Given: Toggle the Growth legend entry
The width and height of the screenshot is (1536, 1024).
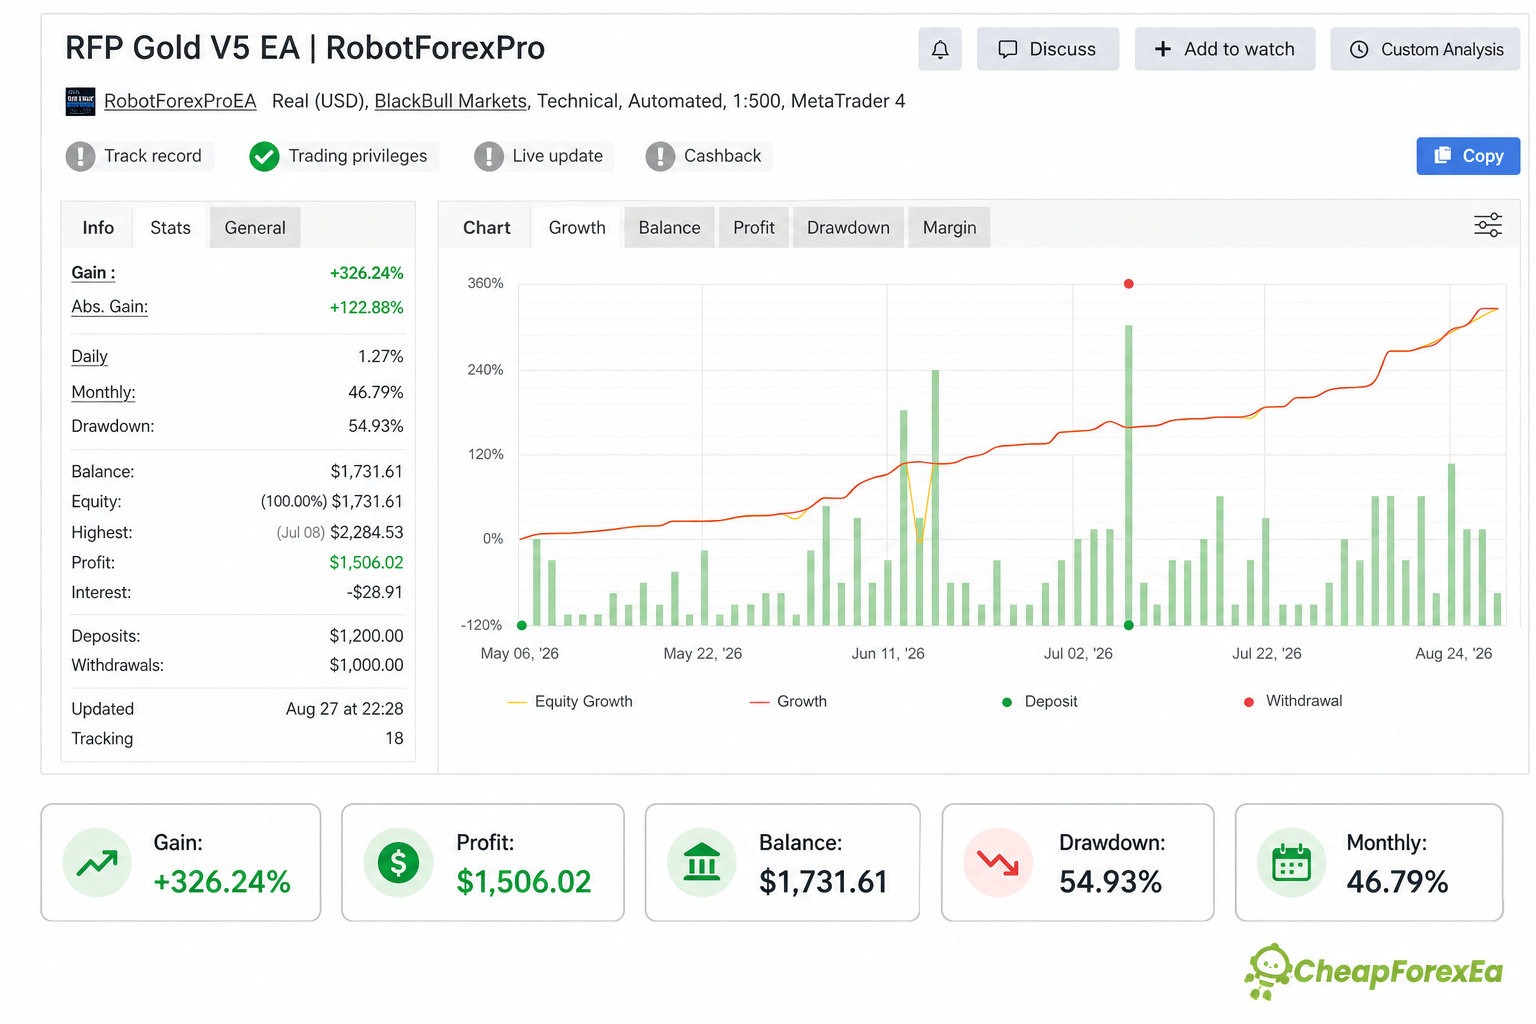Looking at the screenshot, I should click(x=788, y=701).
